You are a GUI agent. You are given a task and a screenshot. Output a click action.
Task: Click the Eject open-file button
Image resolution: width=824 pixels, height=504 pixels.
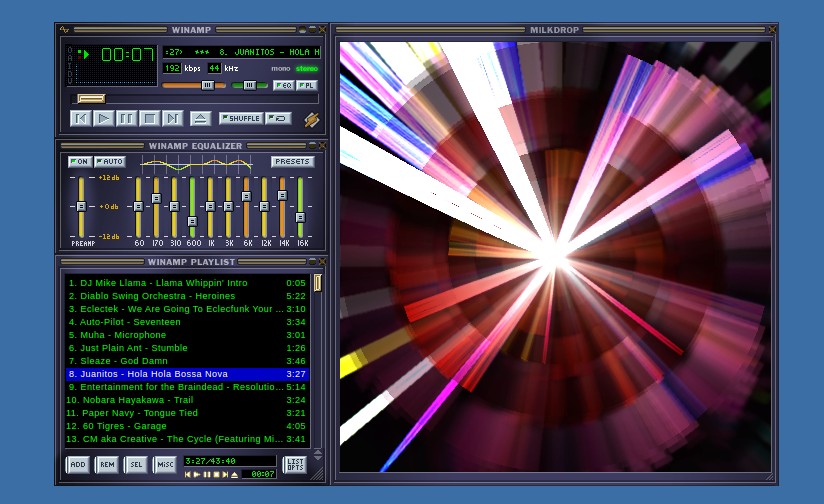200,118
